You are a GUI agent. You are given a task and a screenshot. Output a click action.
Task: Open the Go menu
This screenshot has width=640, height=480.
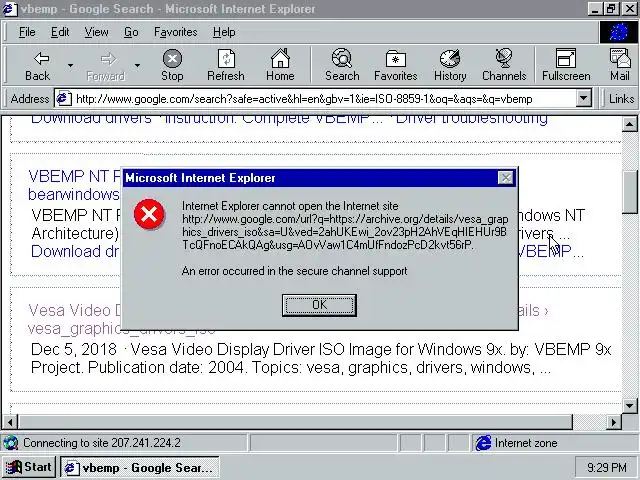tap(131, 32)
